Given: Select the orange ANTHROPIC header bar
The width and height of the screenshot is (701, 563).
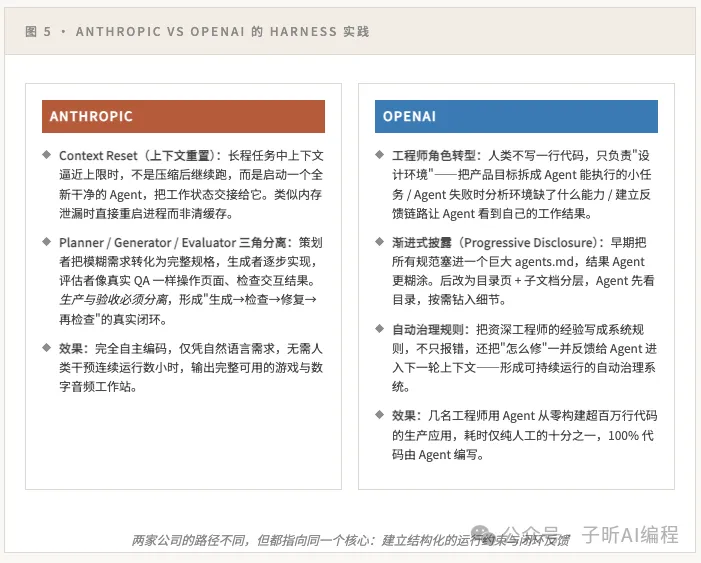Looking at the screenshot, I should click(183, 116).
